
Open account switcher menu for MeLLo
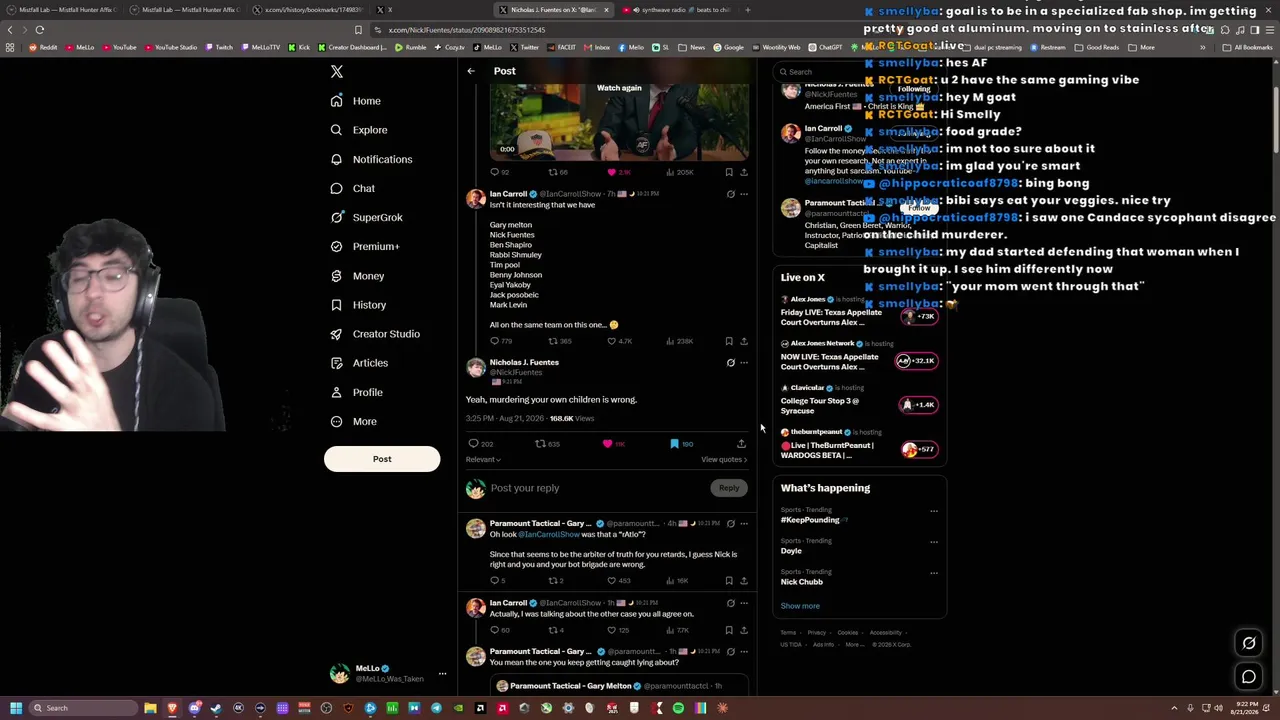coord(390,674)
